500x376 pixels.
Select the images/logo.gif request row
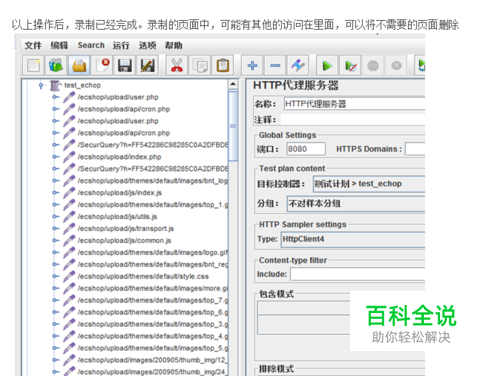point(153,252)
